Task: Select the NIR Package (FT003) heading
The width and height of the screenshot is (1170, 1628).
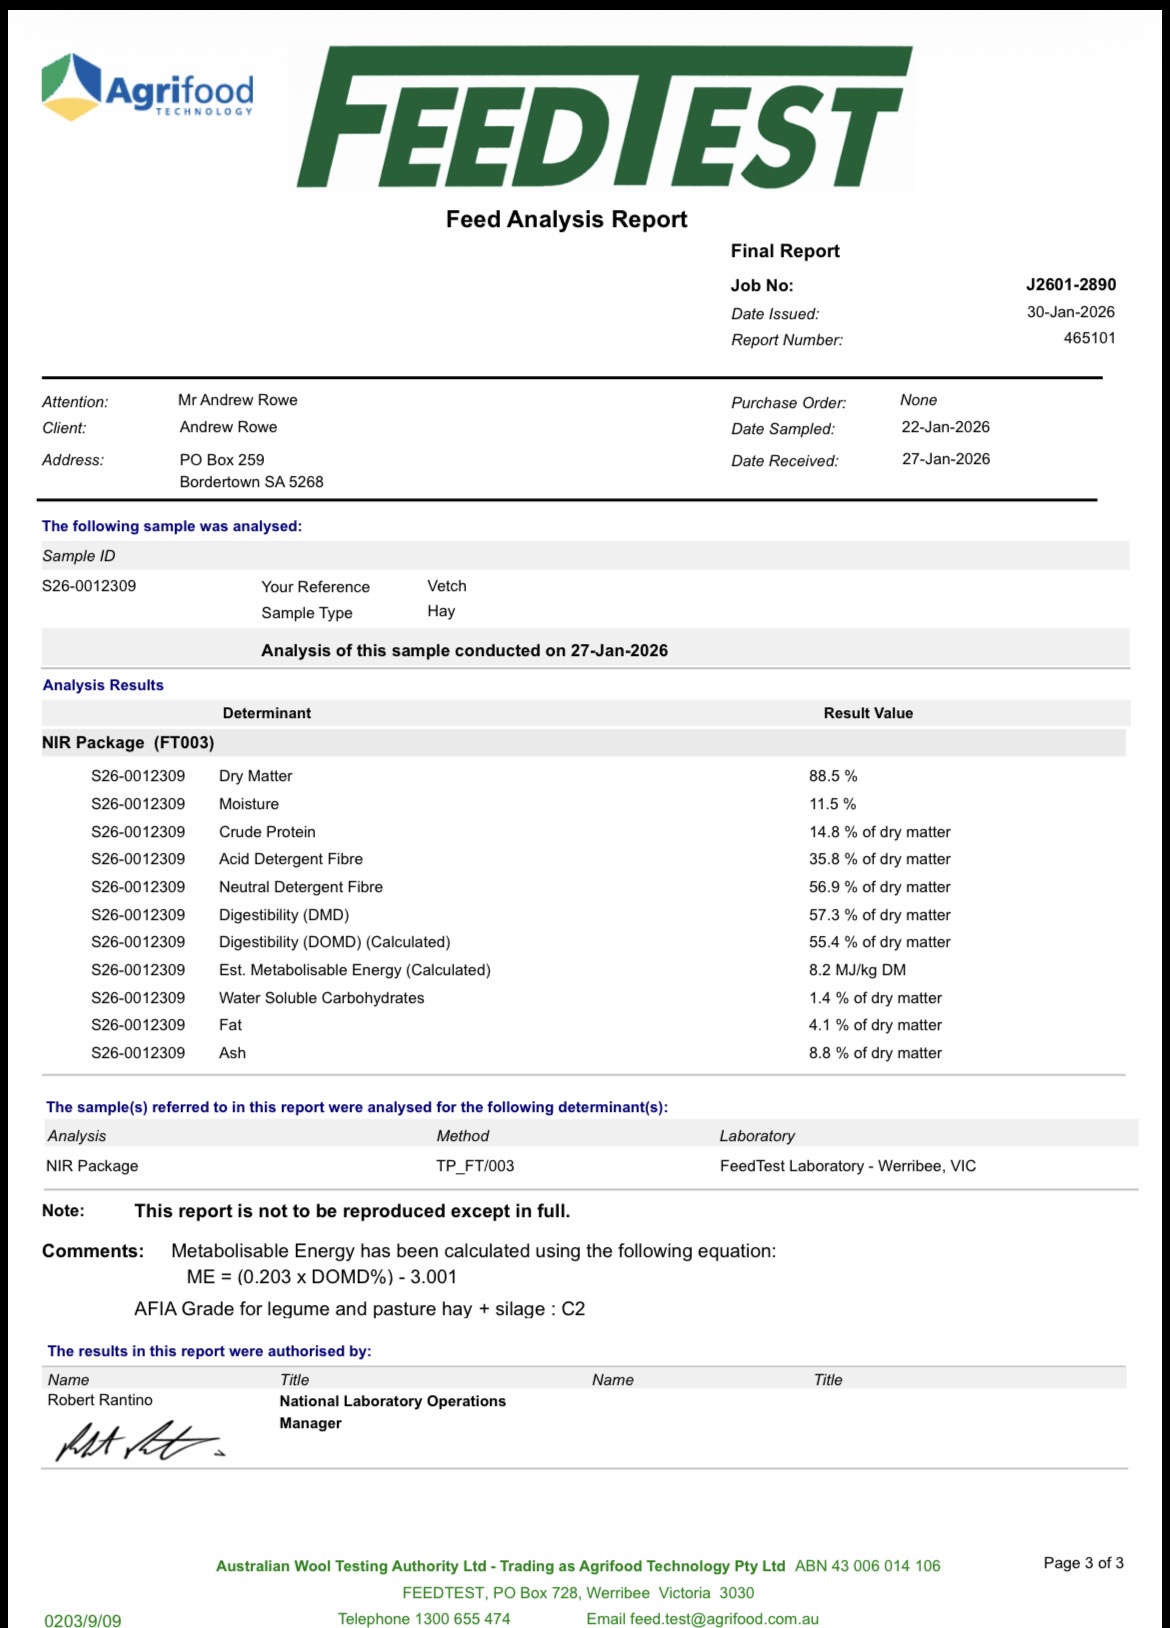Action: 128,742
